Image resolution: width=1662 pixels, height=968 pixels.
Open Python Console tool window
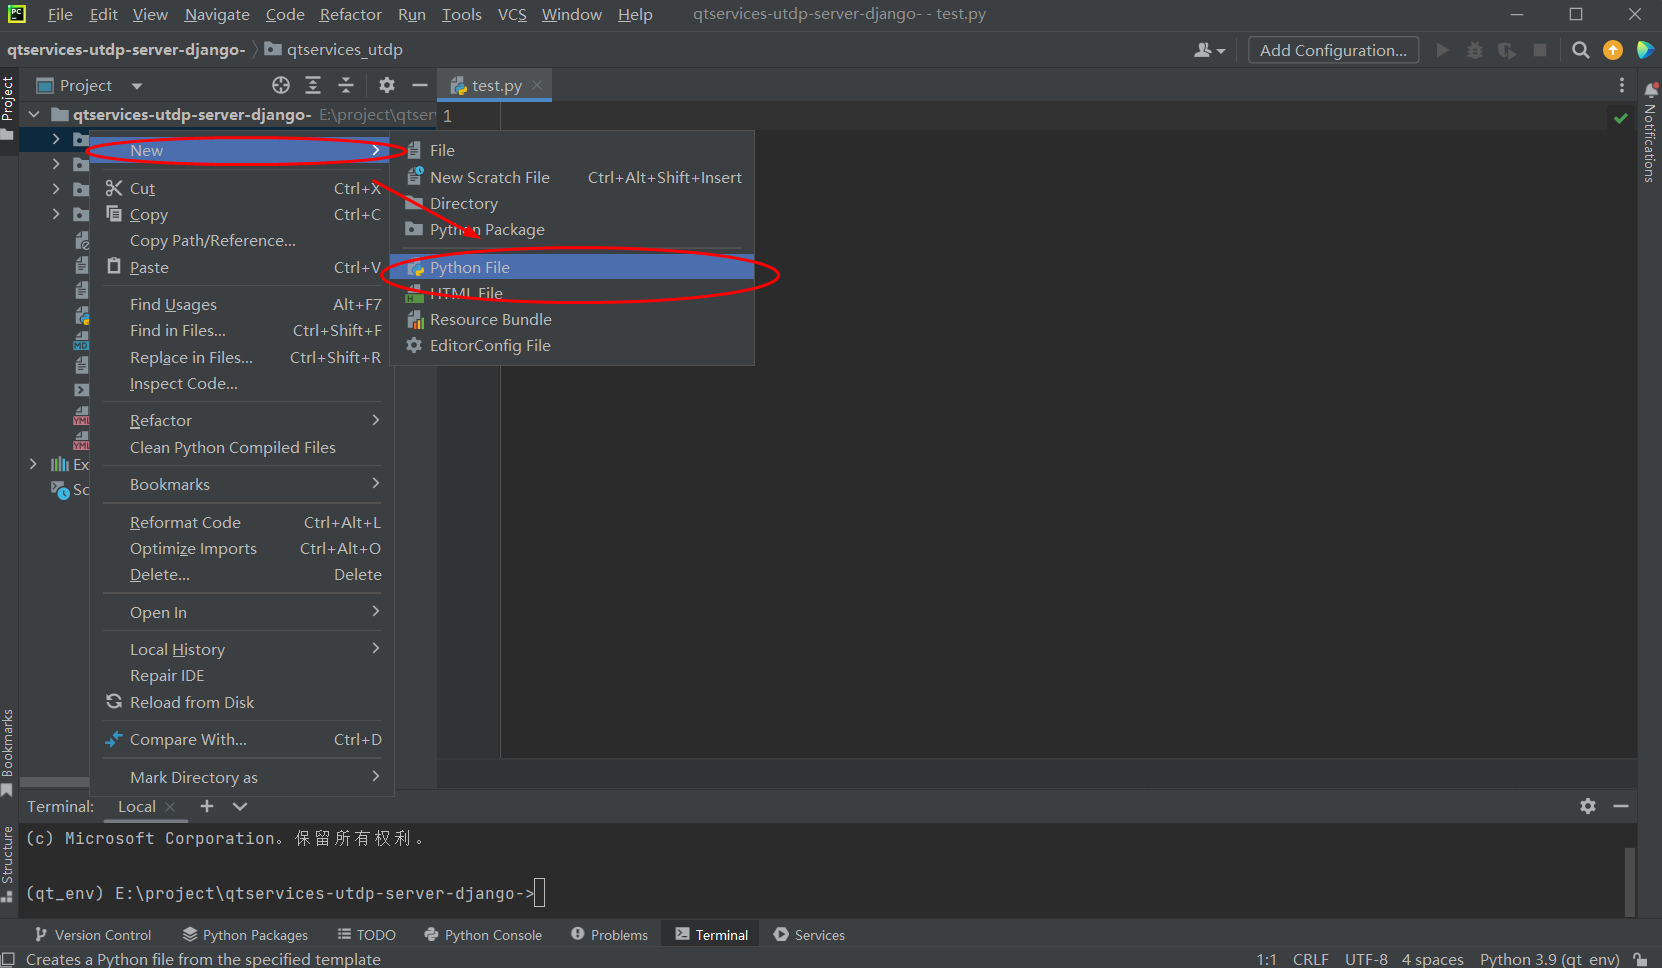[x=483, y=935]
